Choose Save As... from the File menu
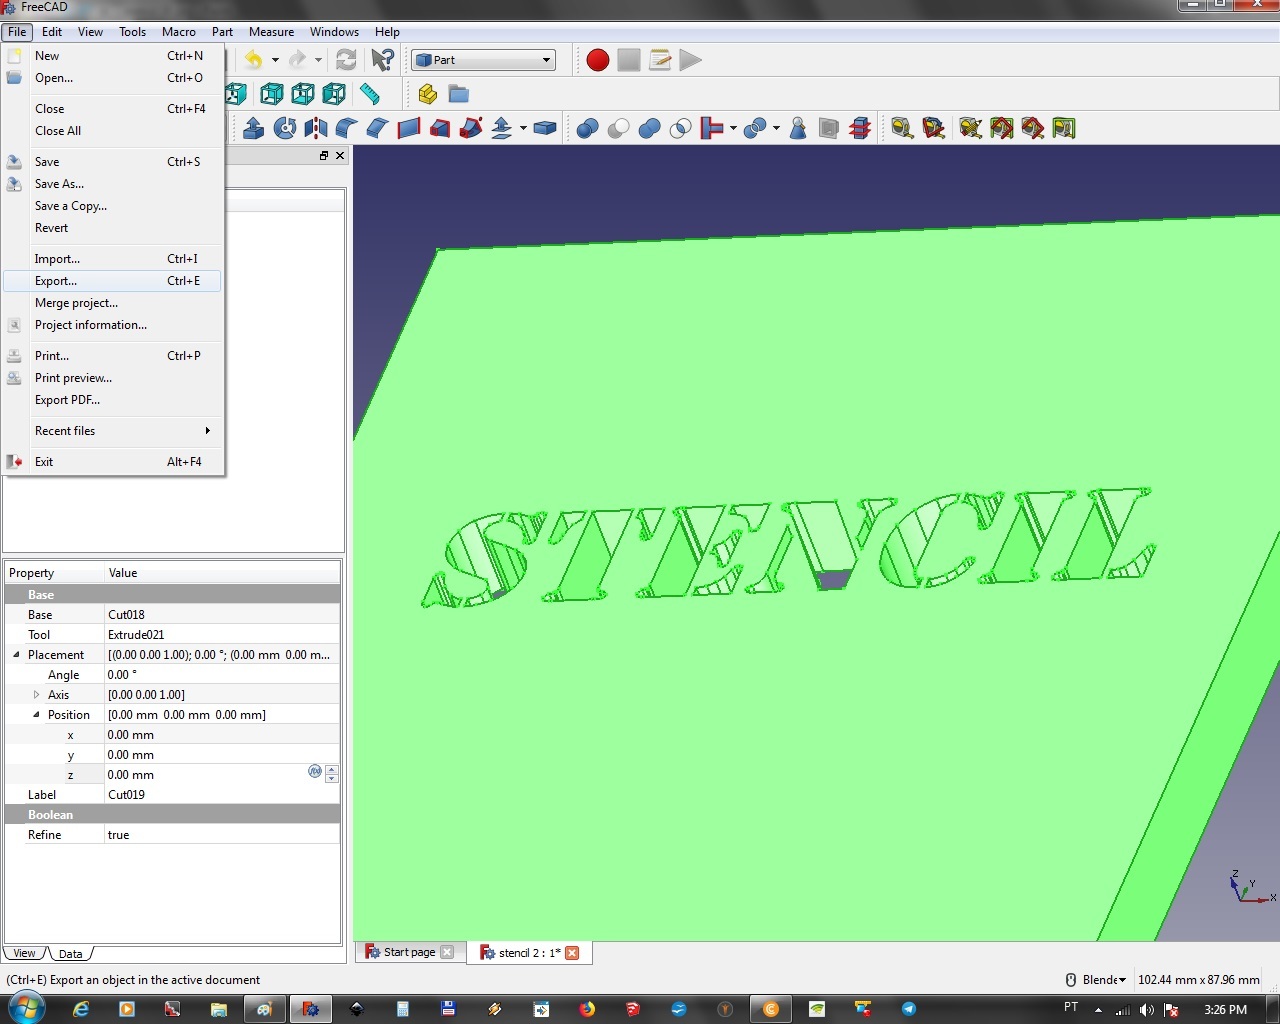Image resolution: width=1280 pixels, height=1024 pixels. 113,184
